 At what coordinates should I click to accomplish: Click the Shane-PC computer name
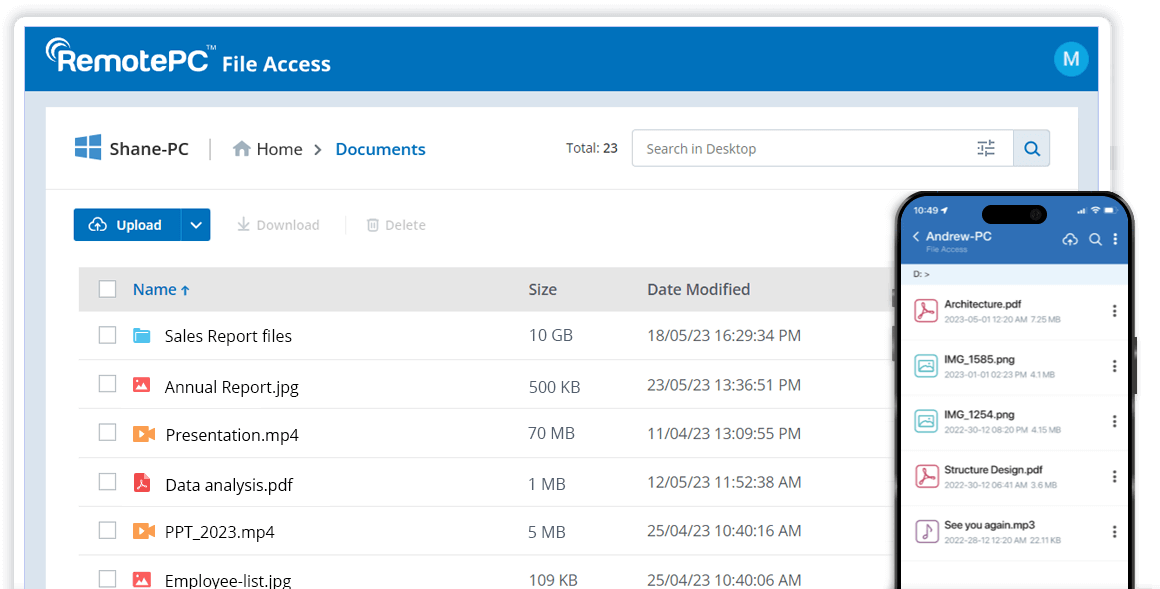pyautogui.click(x=149, y=149)
